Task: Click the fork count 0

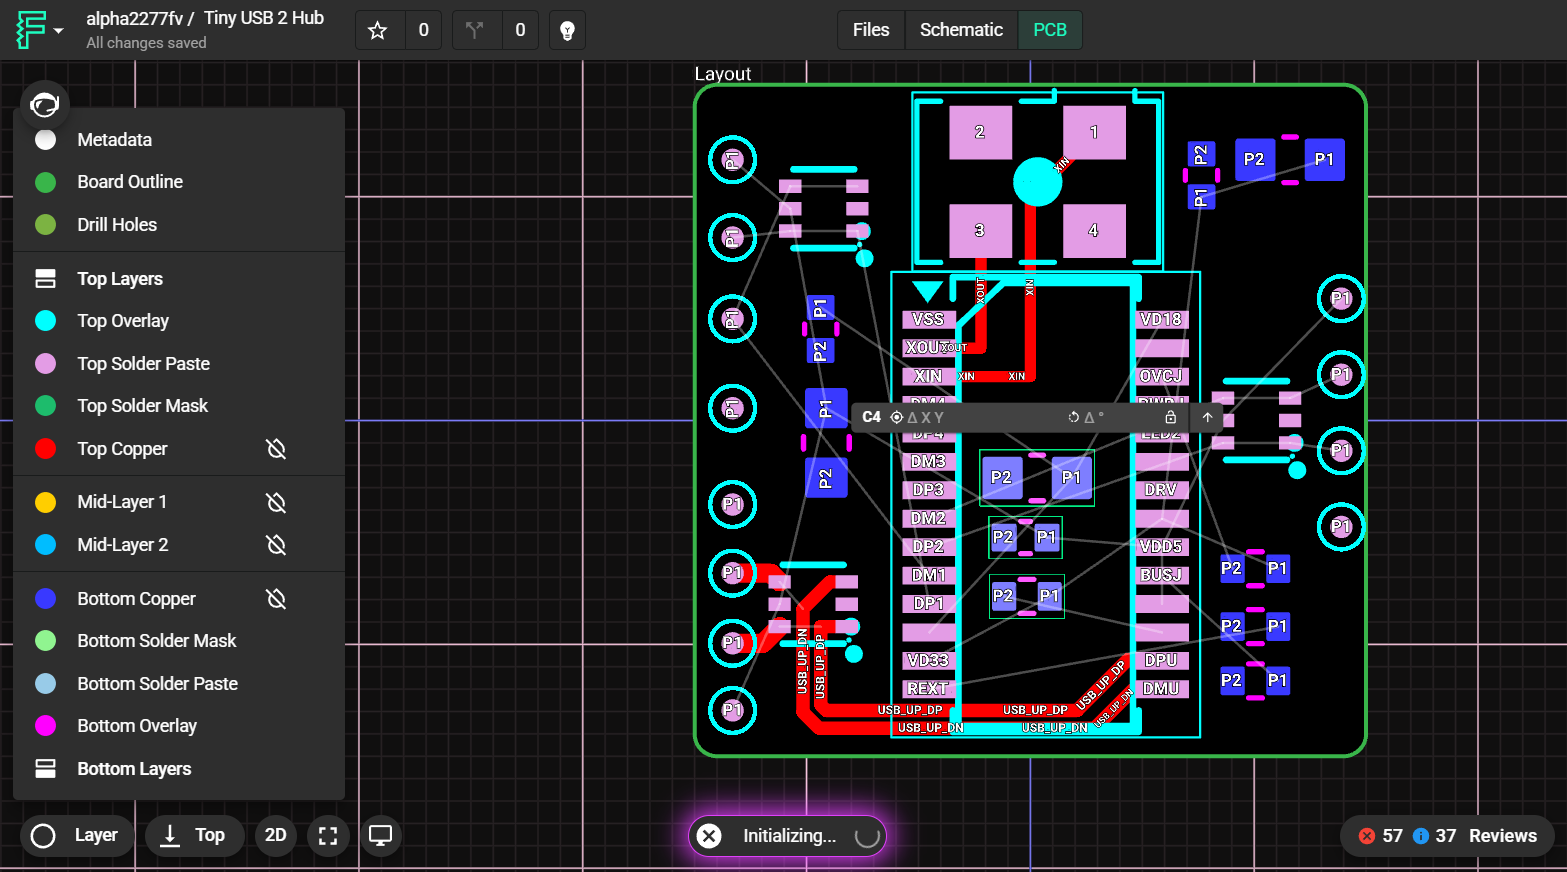Action: [x=520, y=30]
